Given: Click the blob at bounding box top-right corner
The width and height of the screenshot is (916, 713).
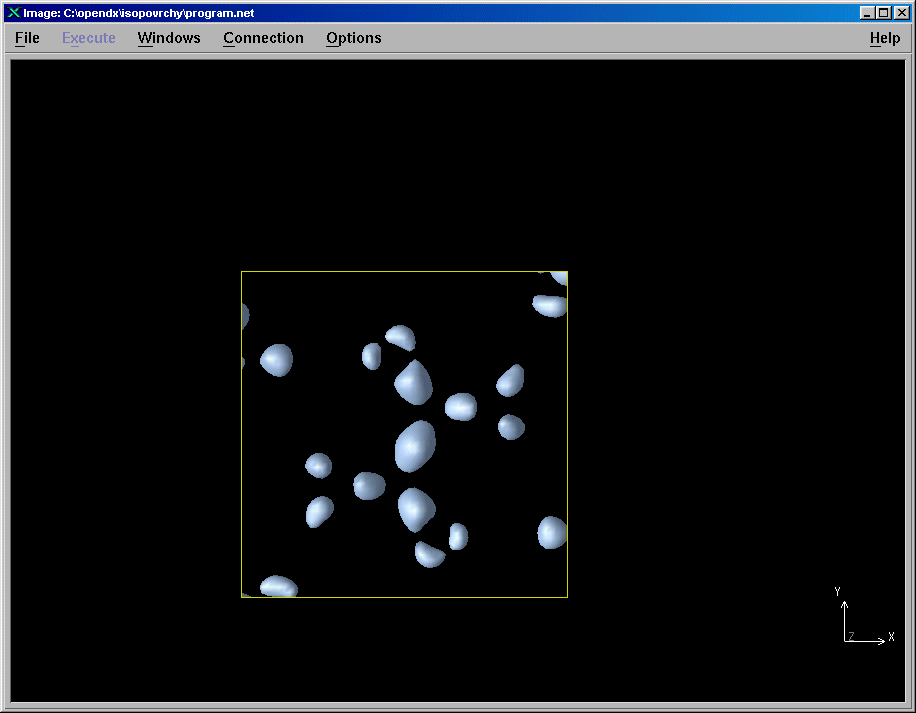Looking at the screenshot, I should (x=560, y=278).
